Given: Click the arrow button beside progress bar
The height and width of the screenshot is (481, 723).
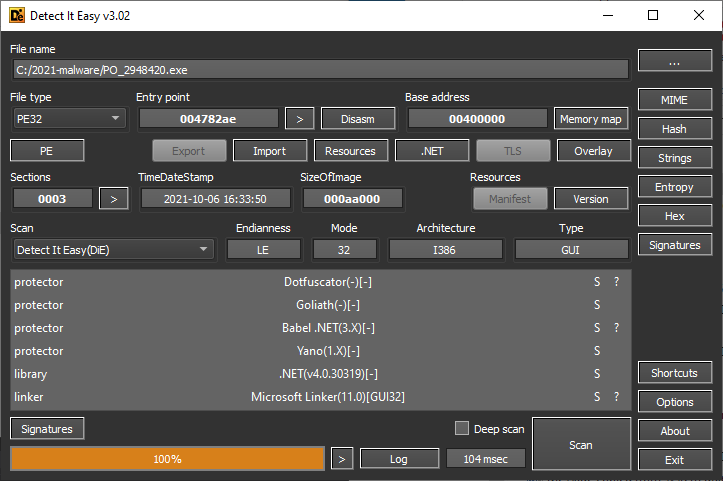Looking at the screenshot, I should (x=342, y=459).
